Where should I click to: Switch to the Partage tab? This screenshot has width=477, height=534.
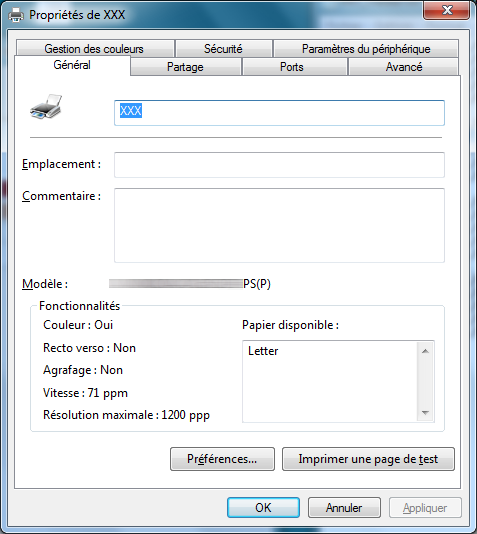pos(186,67)
